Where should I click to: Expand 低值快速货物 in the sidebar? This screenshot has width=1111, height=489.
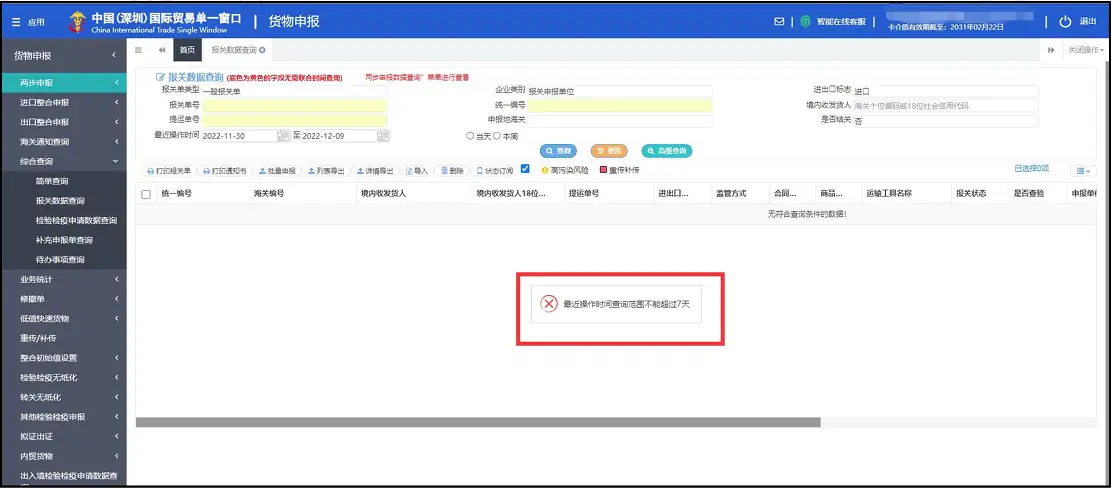[x=64, y=319]
